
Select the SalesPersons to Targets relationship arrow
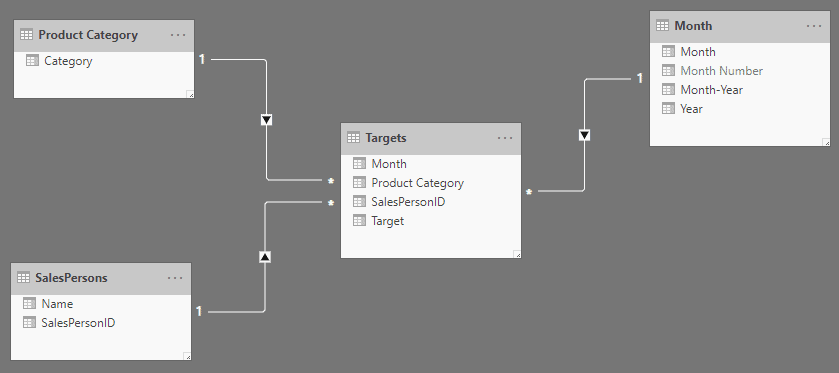(265, 257)
